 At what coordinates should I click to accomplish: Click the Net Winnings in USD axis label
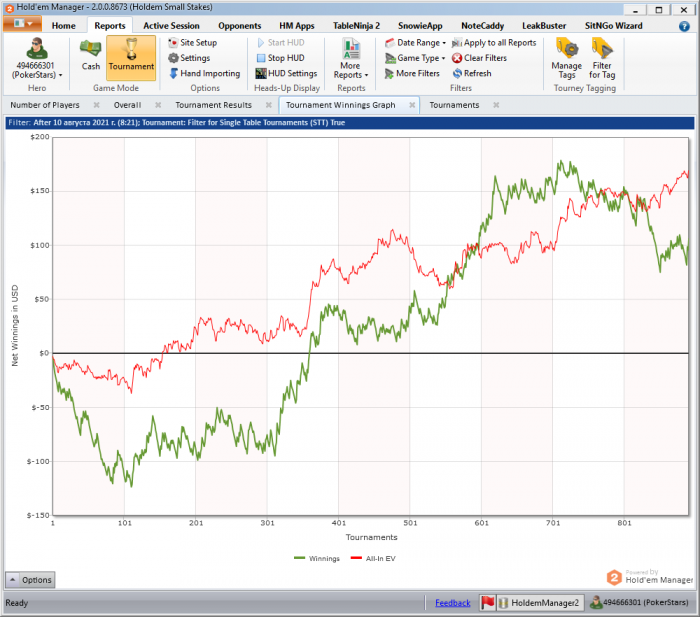click(x=15, y=325)
